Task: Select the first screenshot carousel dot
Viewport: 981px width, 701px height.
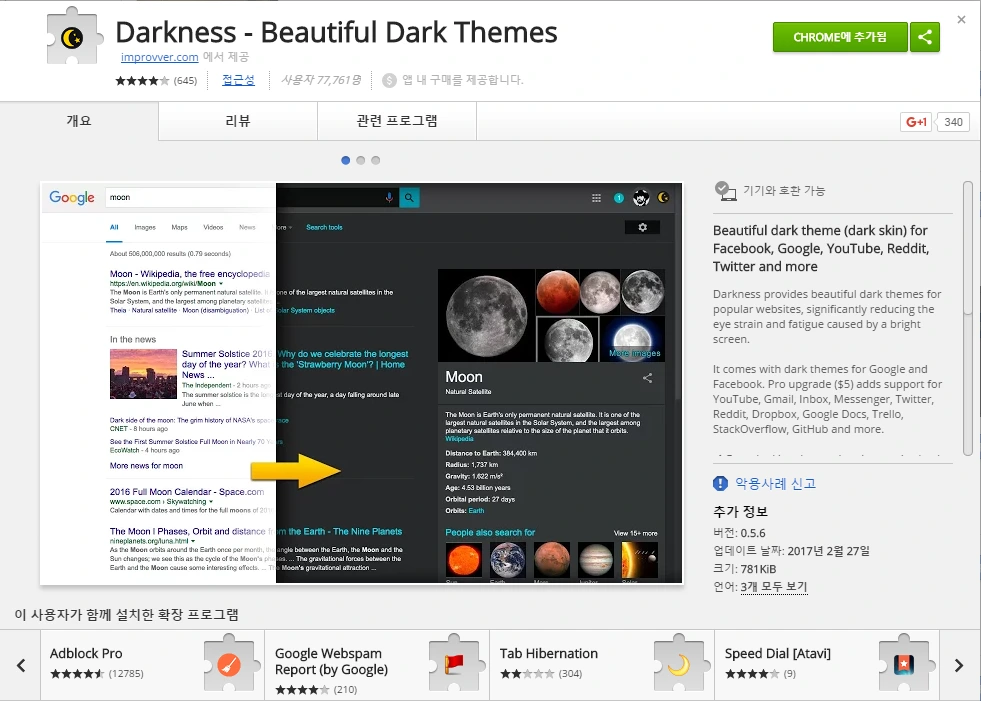Action: click(x=345, y=160)
